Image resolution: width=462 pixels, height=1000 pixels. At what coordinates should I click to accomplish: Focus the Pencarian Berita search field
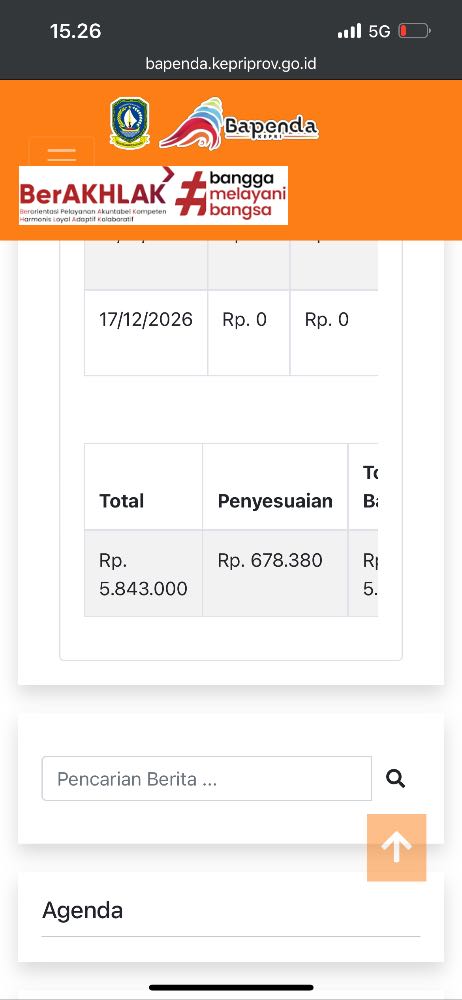(x=207, y=778)
